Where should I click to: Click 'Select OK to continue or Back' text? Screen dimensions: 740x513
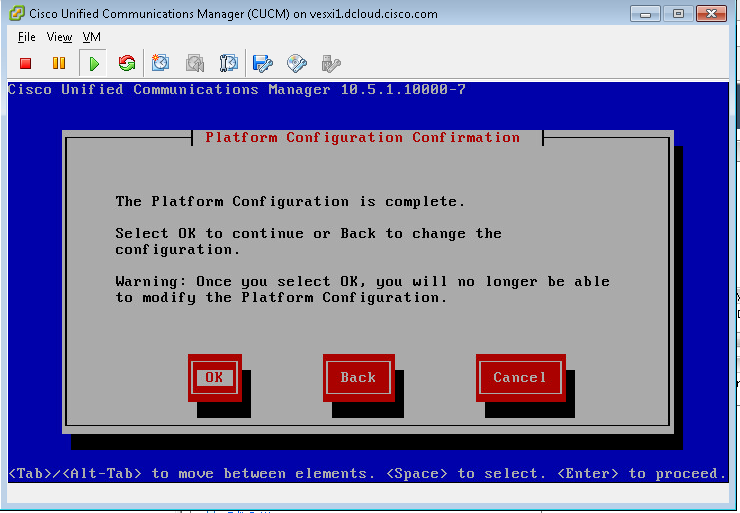point(309,234)
